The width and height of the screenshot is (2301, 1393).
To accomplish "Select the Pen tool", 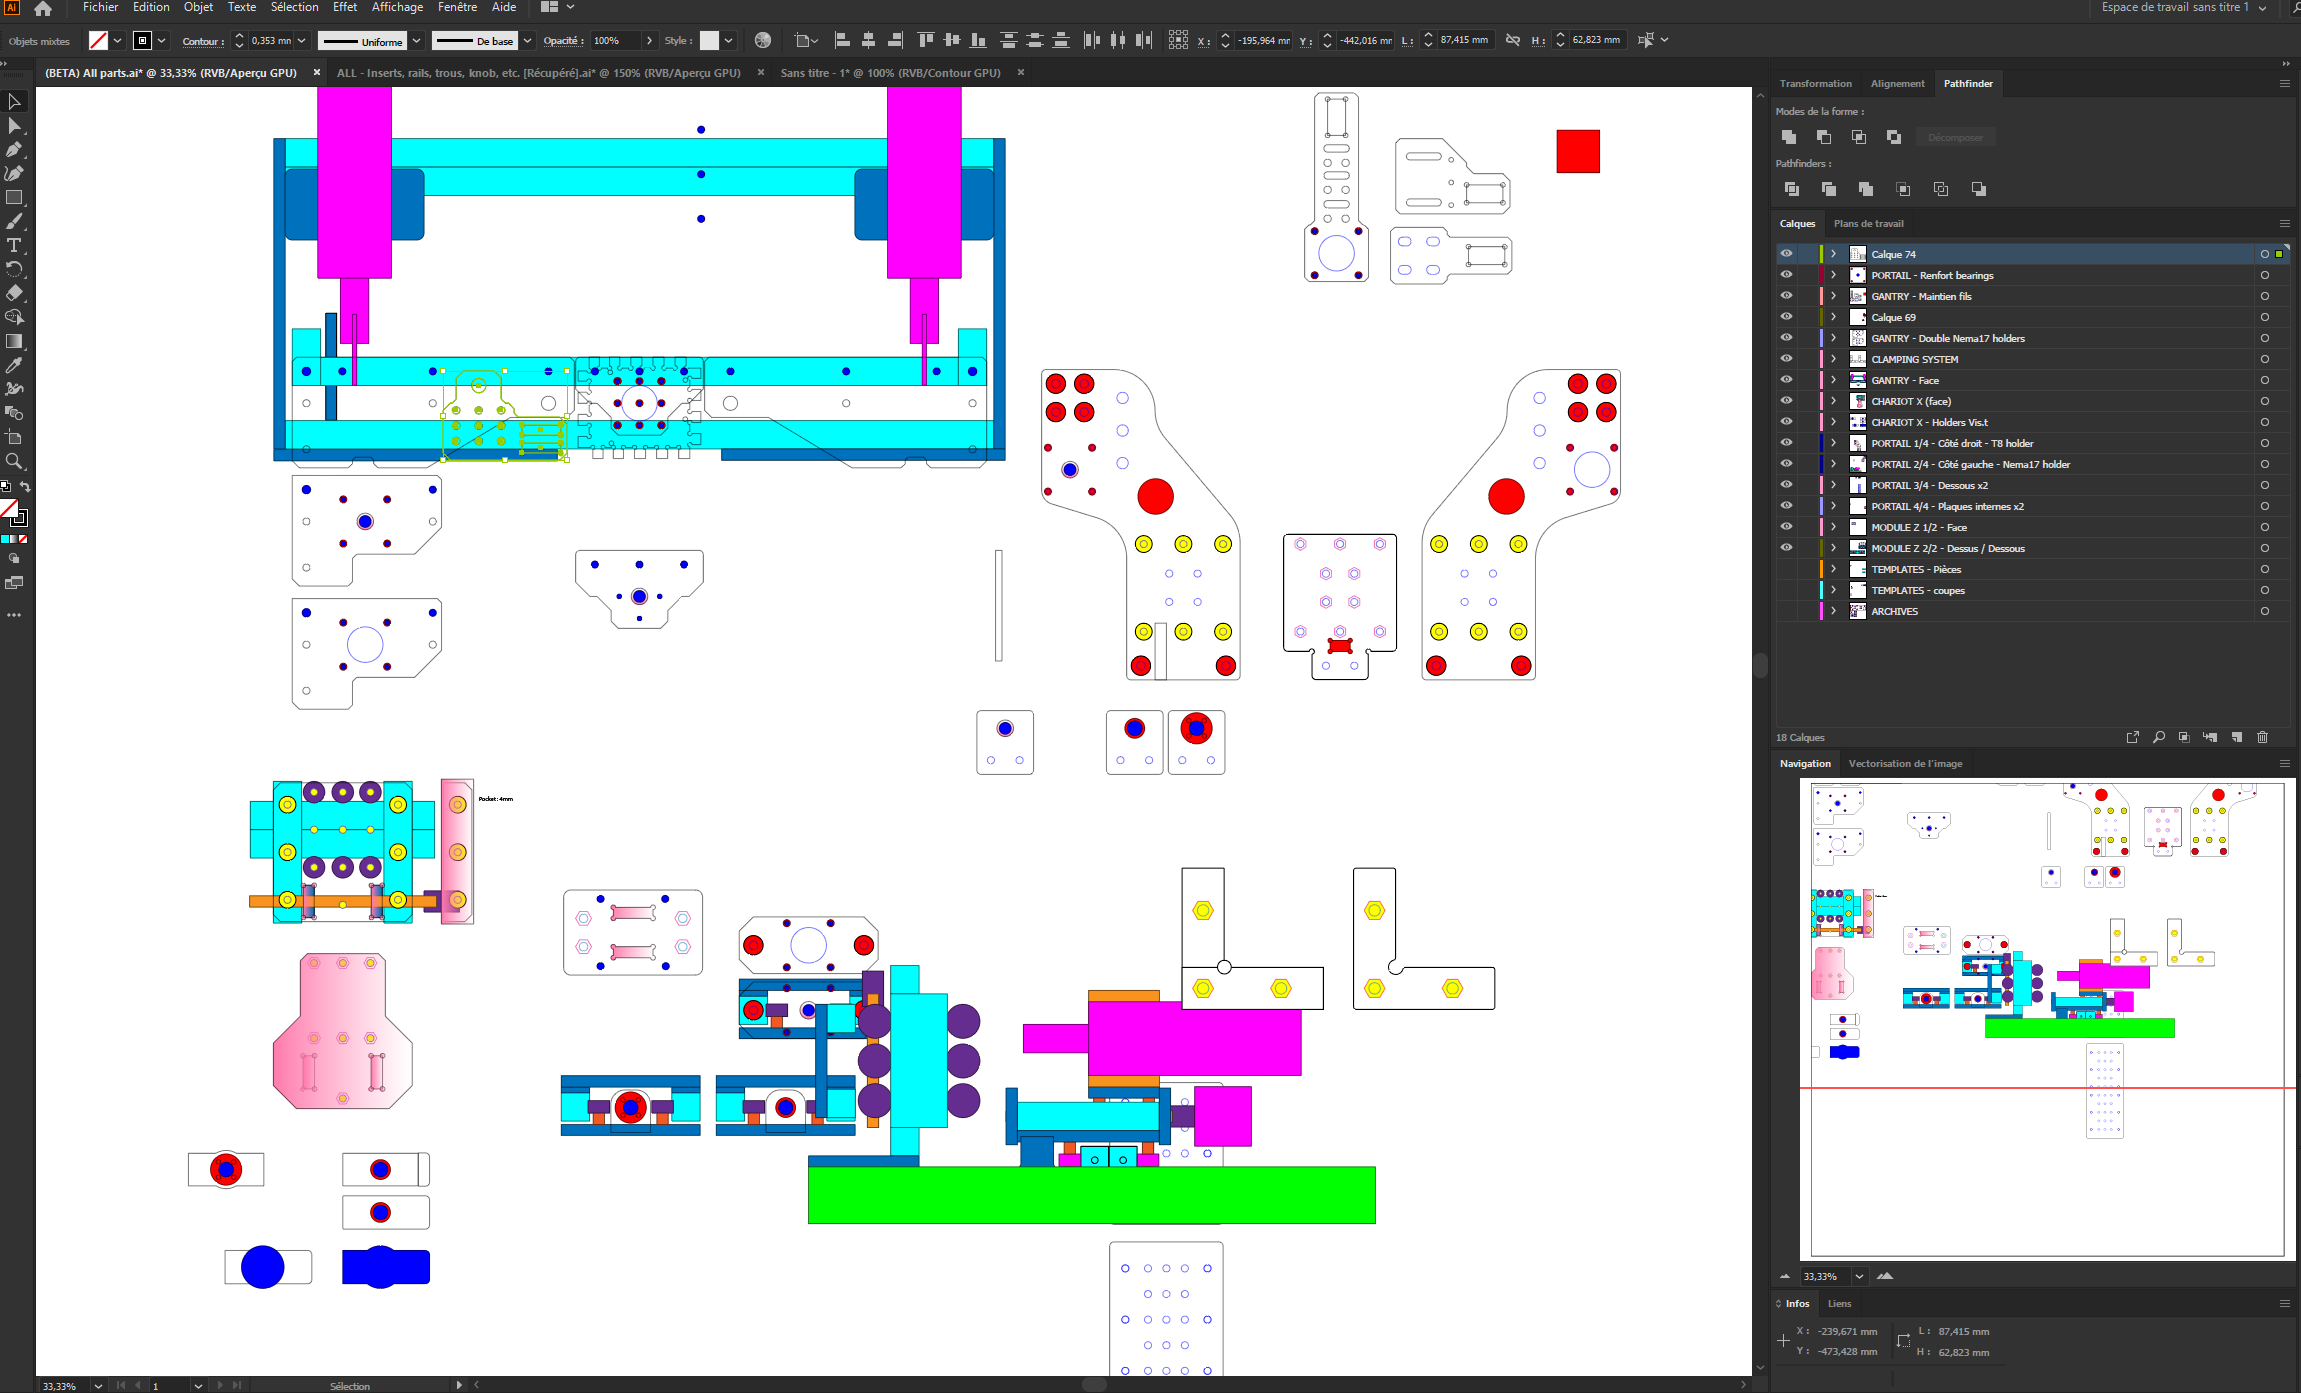I will (x=14, y=150).
